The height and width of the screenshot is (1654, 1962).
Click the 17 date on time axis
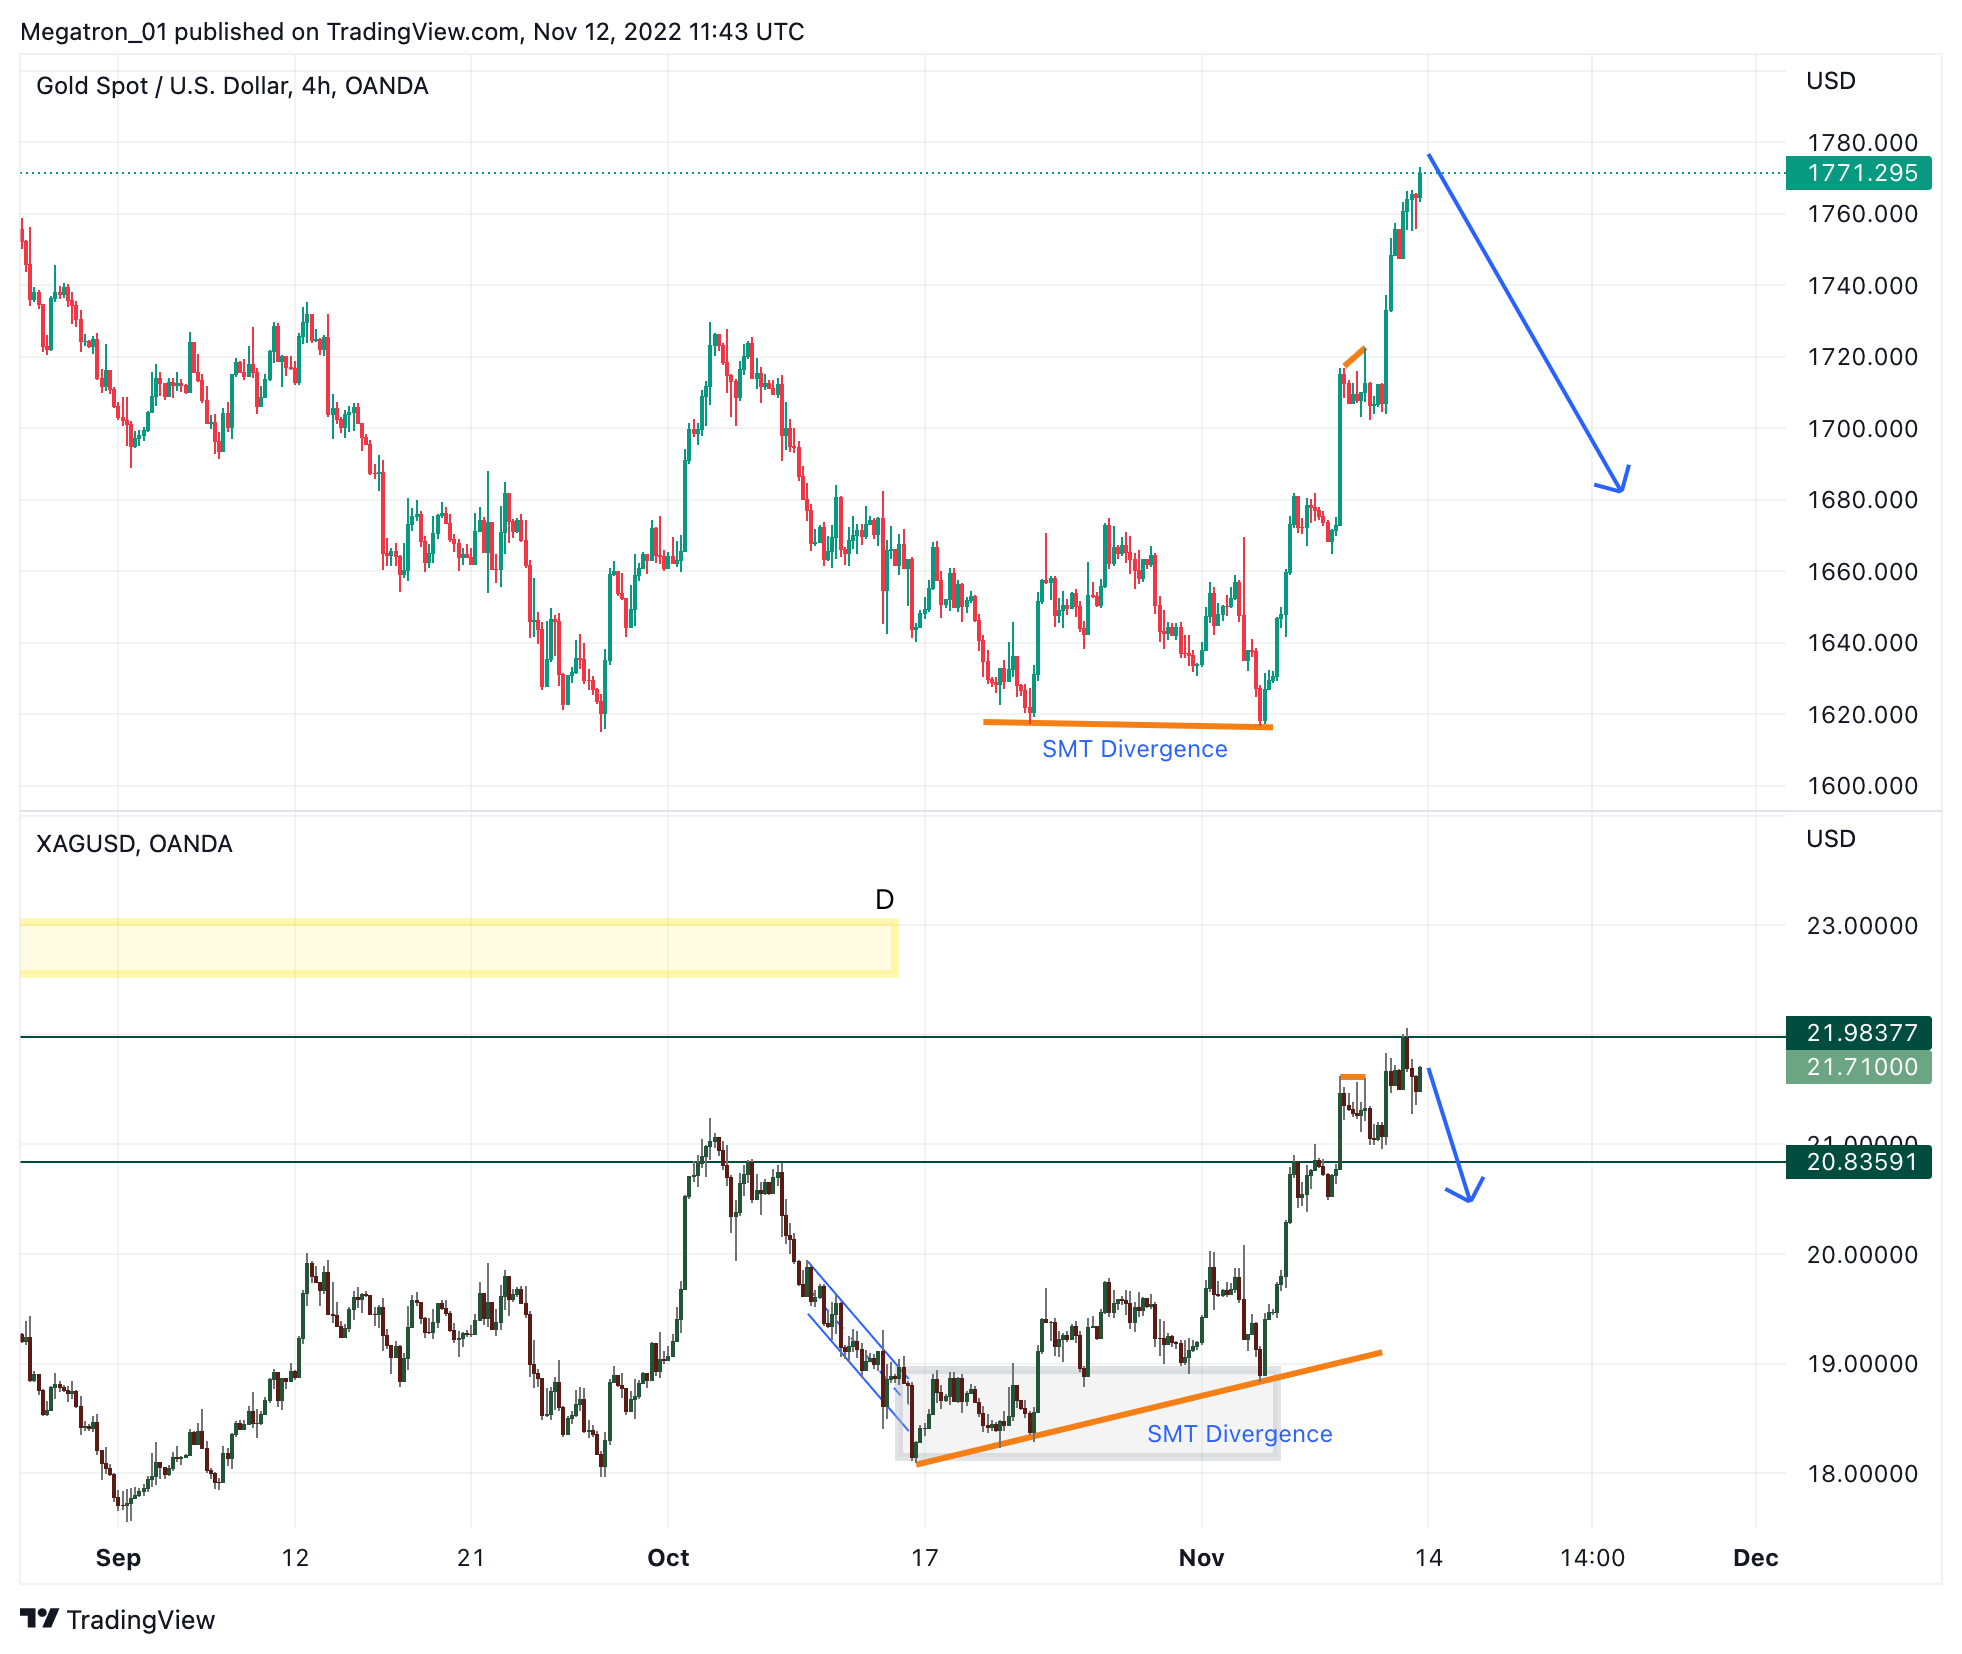(x=925, y=1557)
